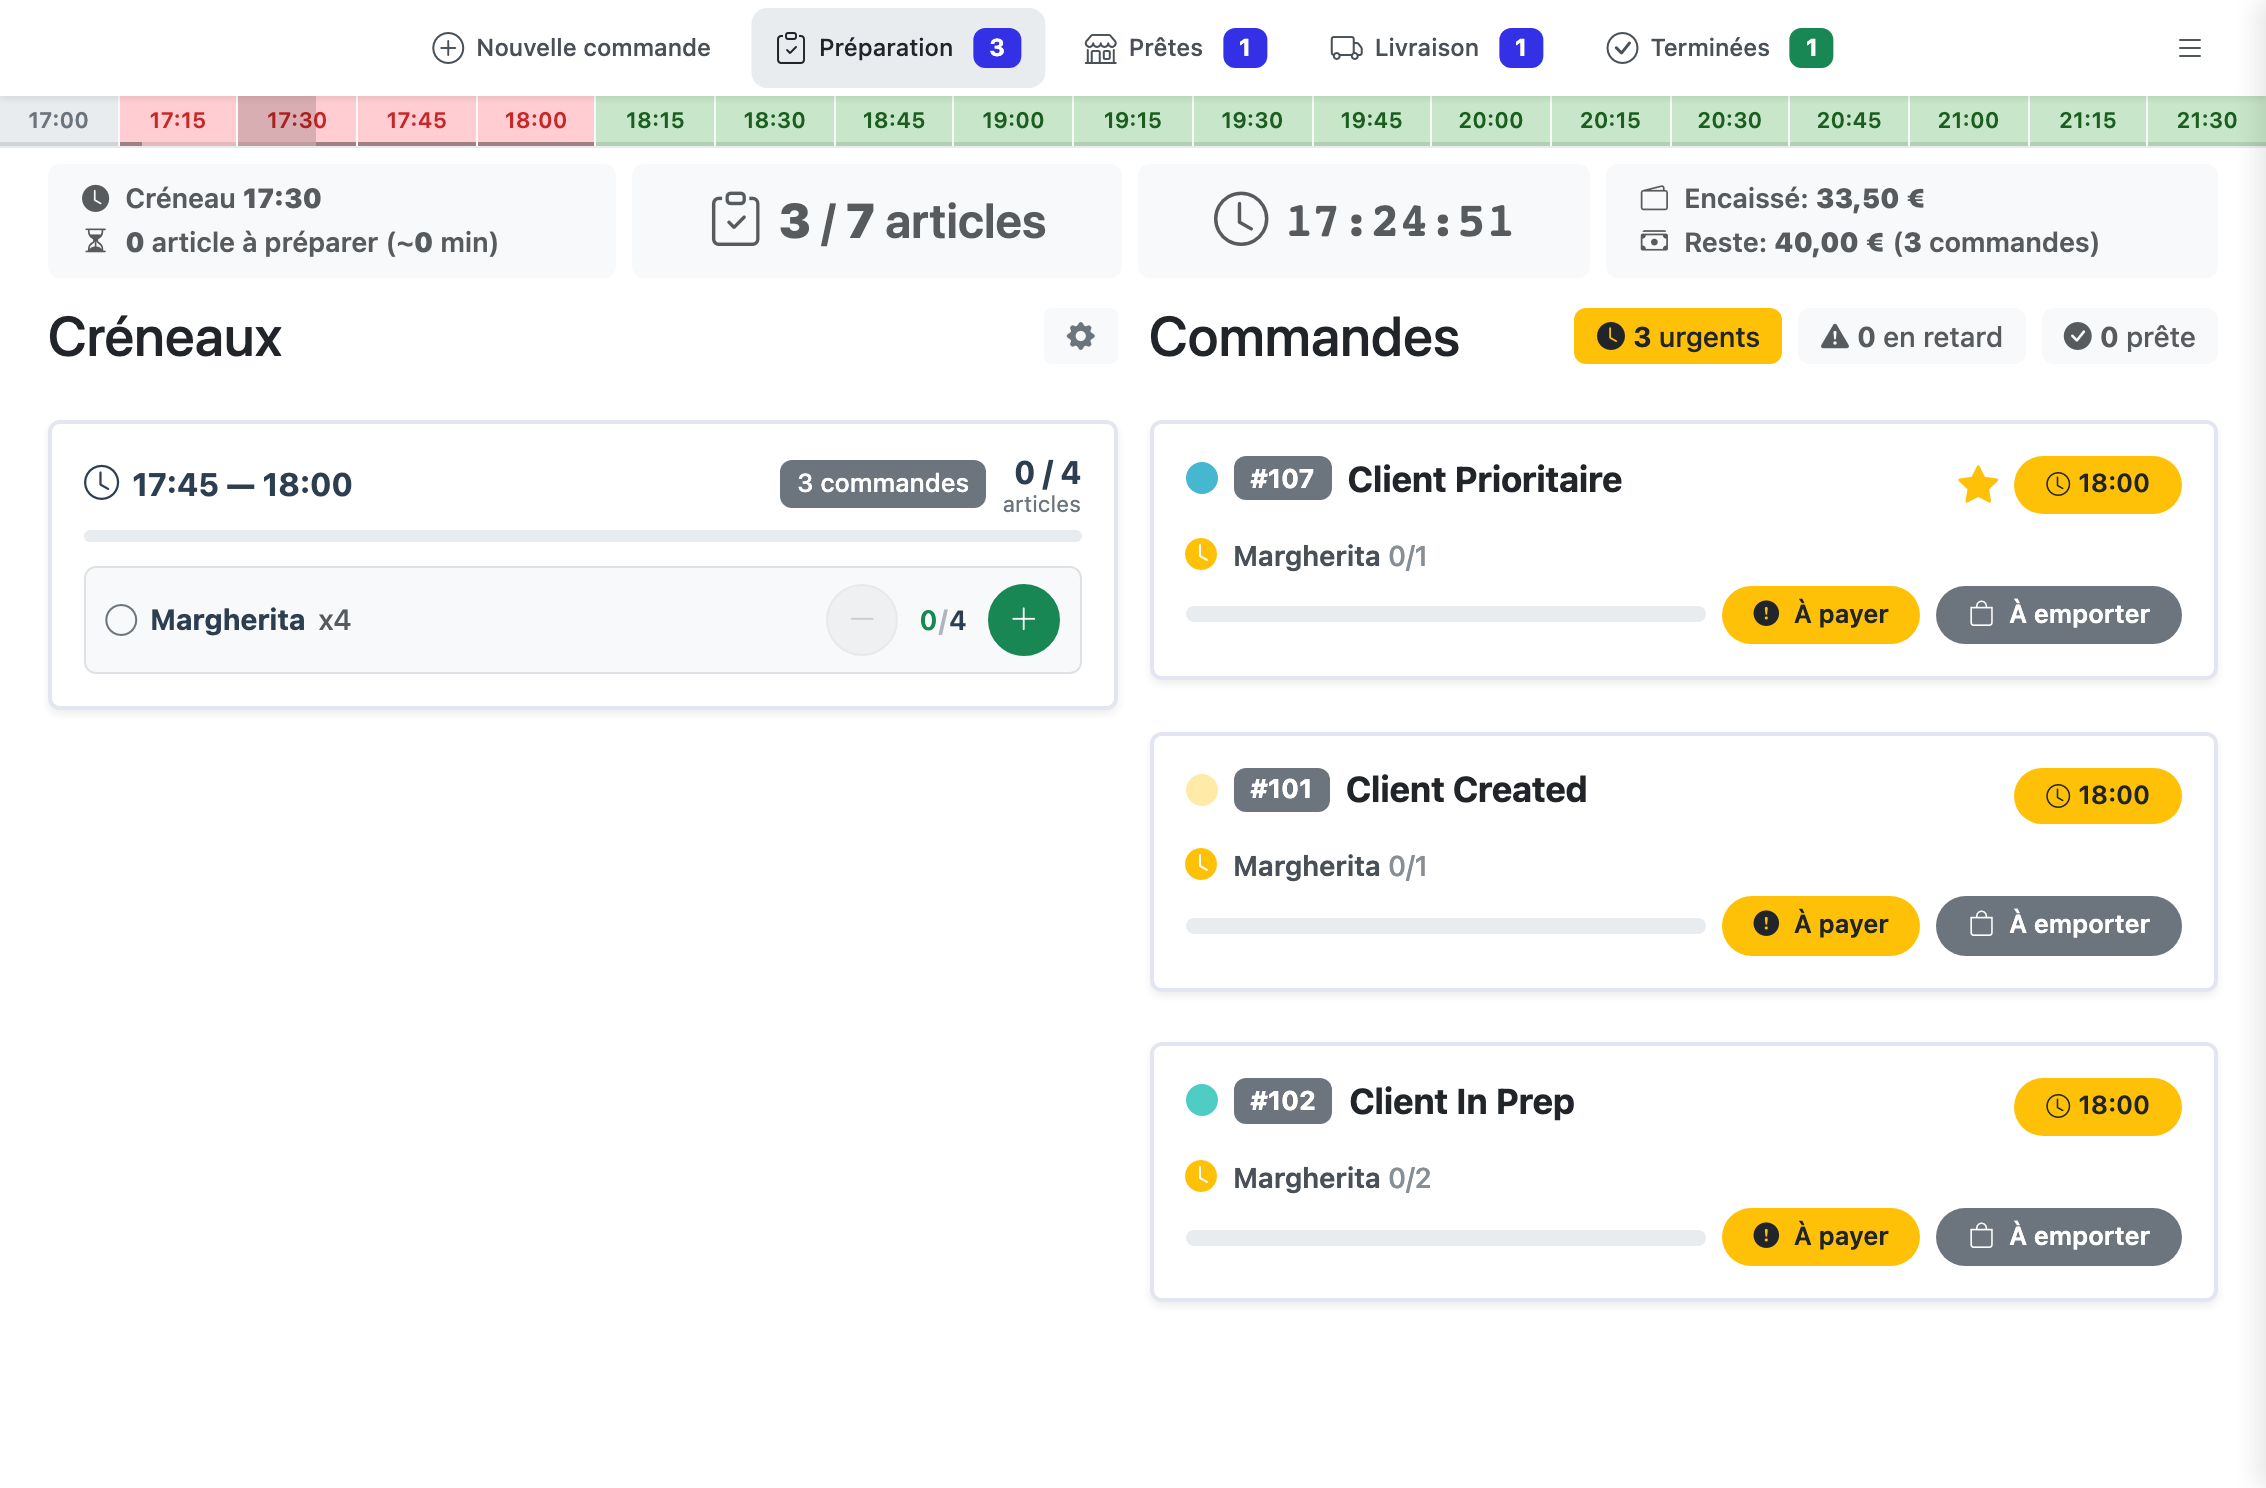Click the blue status dot on order #107

click(1201, 479)
